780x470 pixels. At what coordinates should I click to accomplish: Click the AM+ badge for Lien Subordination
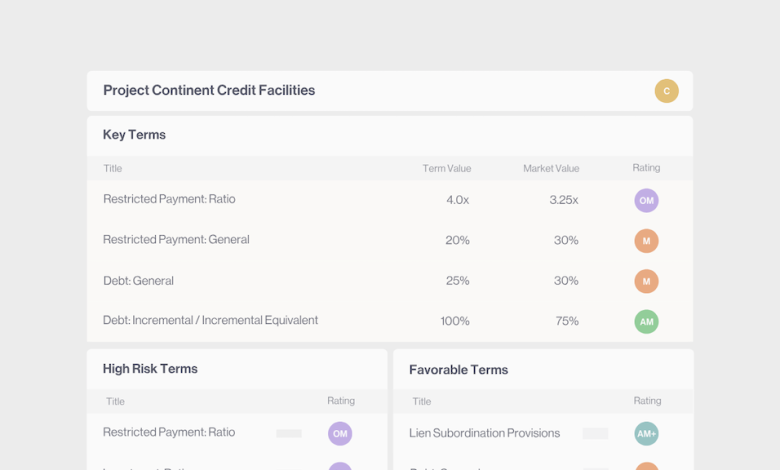click(646, 433)
